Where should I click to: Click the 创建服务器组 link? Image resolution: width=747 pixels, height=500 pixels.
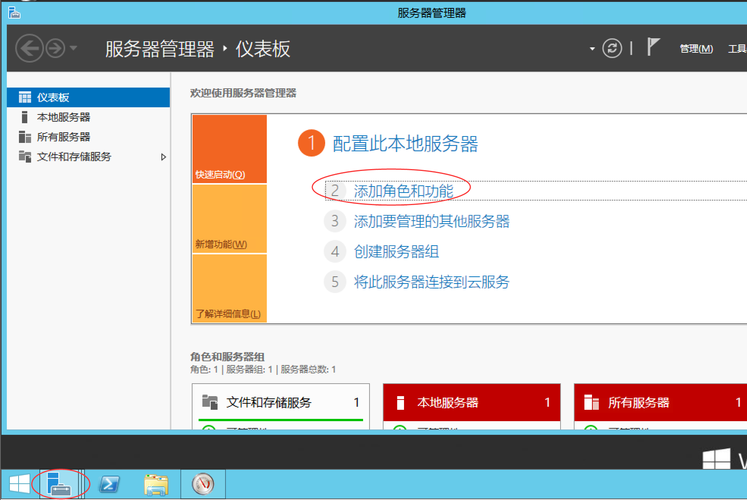click(x=396, y=251)
